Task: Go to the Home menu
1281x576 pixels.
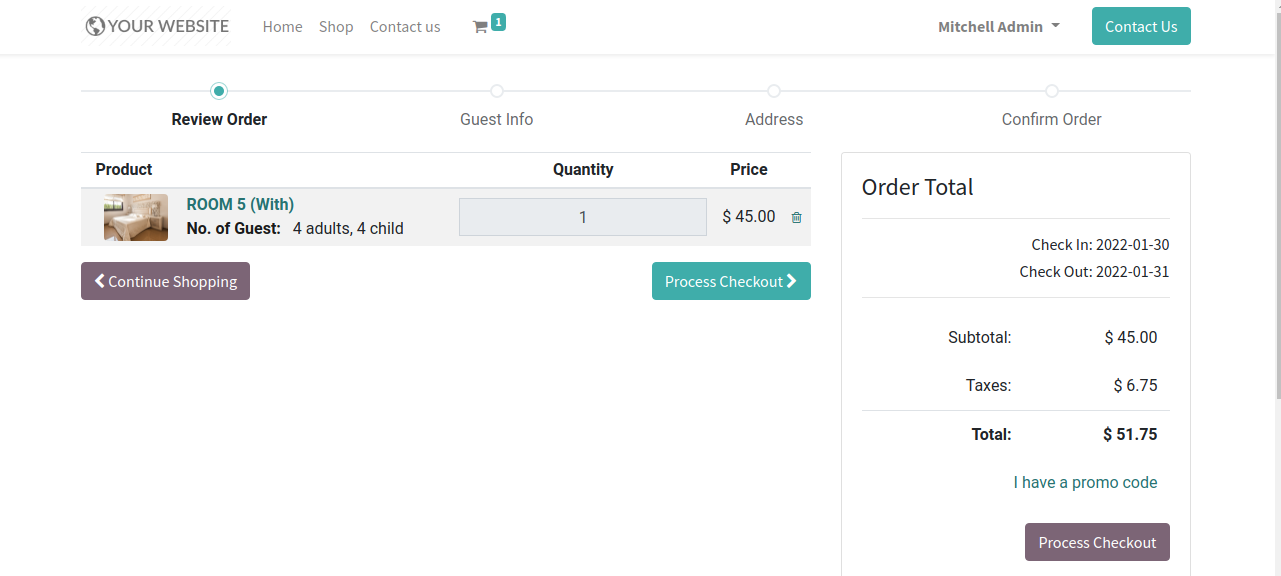Action: (282, 27)
